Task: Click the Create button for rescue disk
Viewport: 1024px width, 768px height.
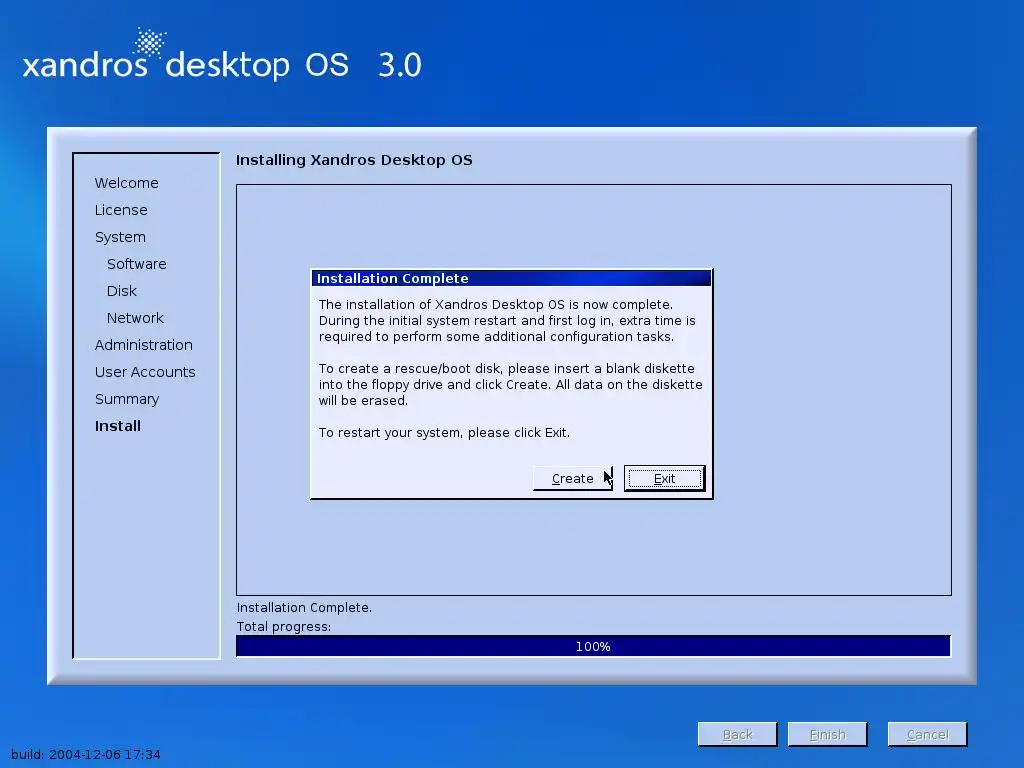Action: click(573, 478)
